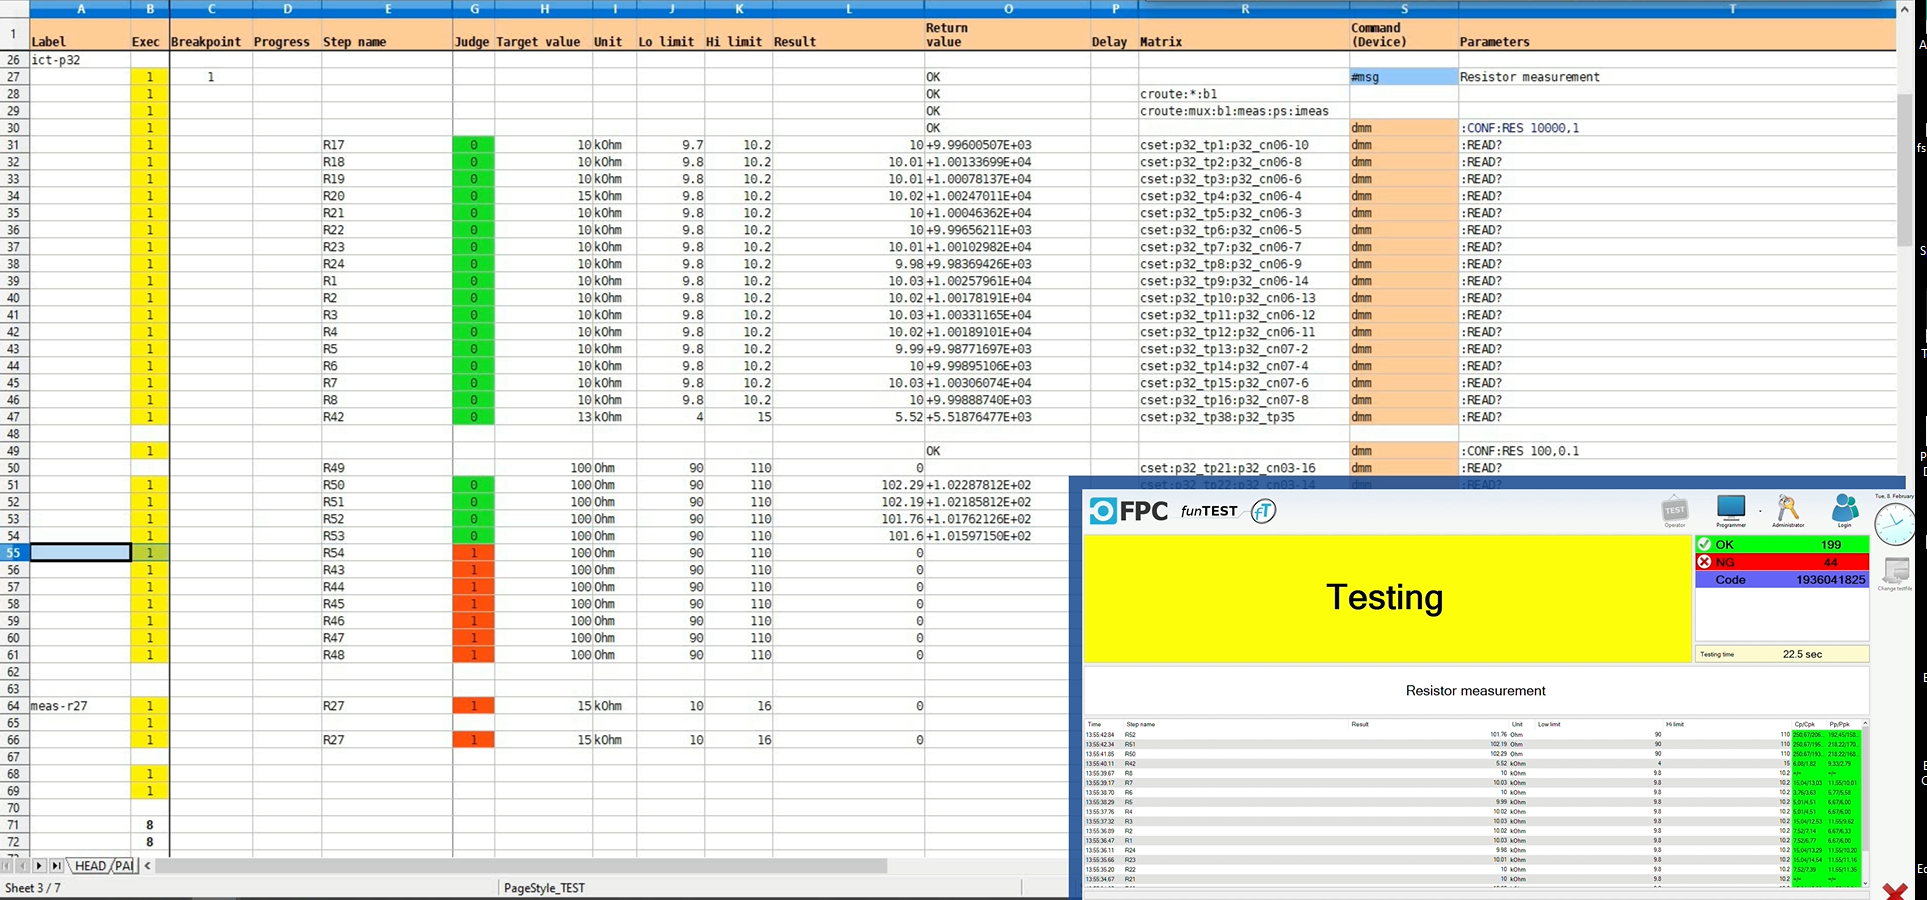Select the partially visible PAI sheet tab
Screen dimensions: 1927x900
122,866
